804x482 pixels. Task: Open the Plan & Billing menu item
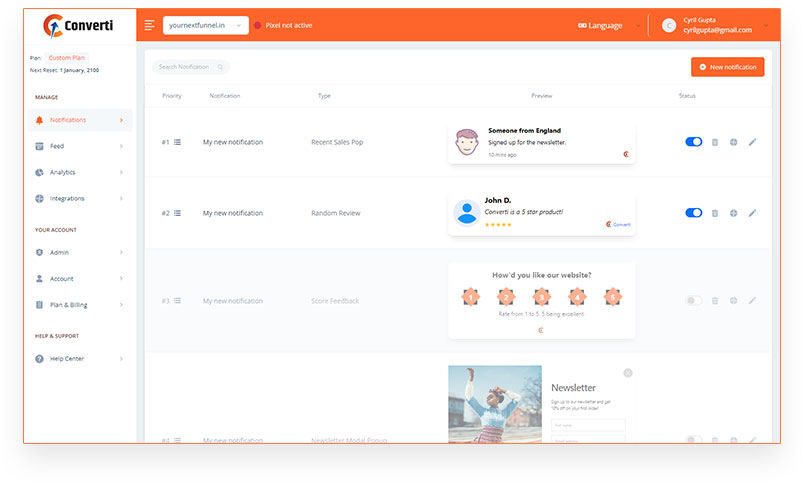coord(80,305)
